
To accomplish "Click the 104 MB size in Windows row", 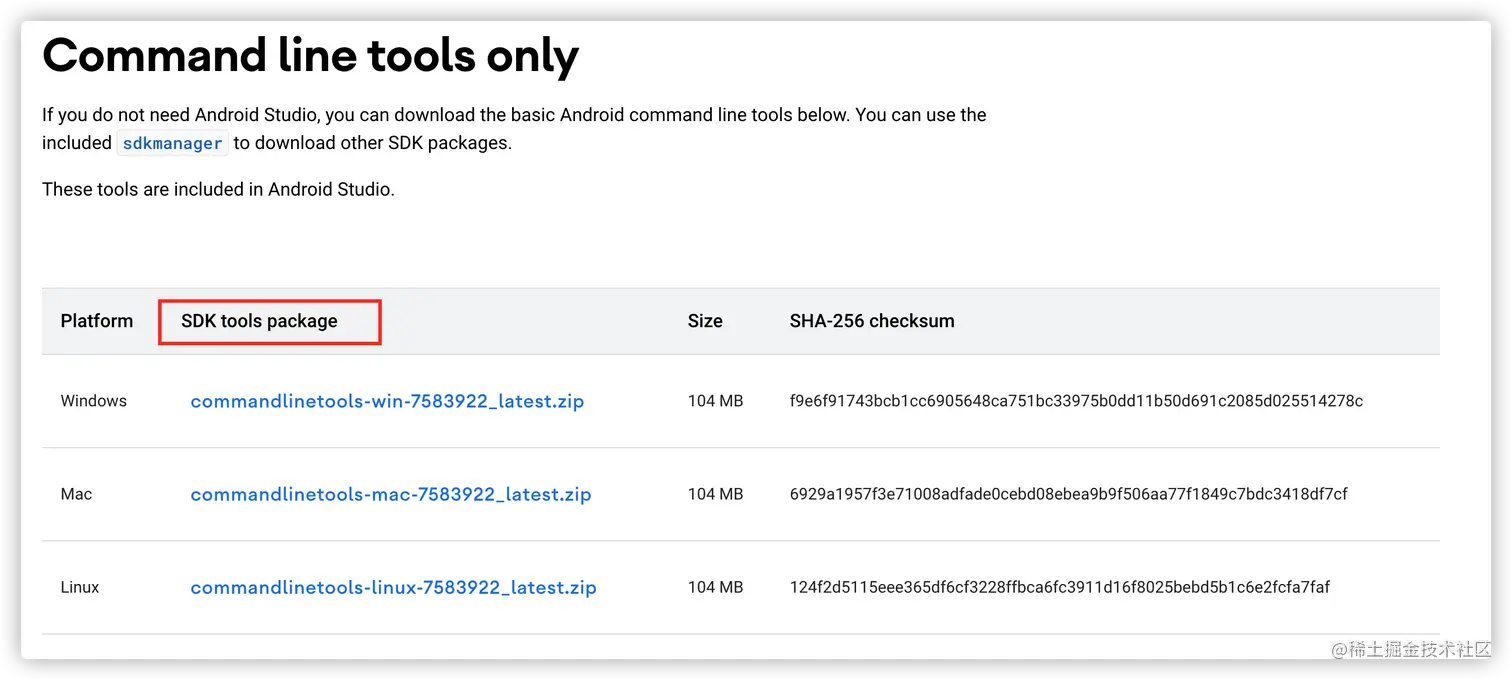I will [715, 401].
